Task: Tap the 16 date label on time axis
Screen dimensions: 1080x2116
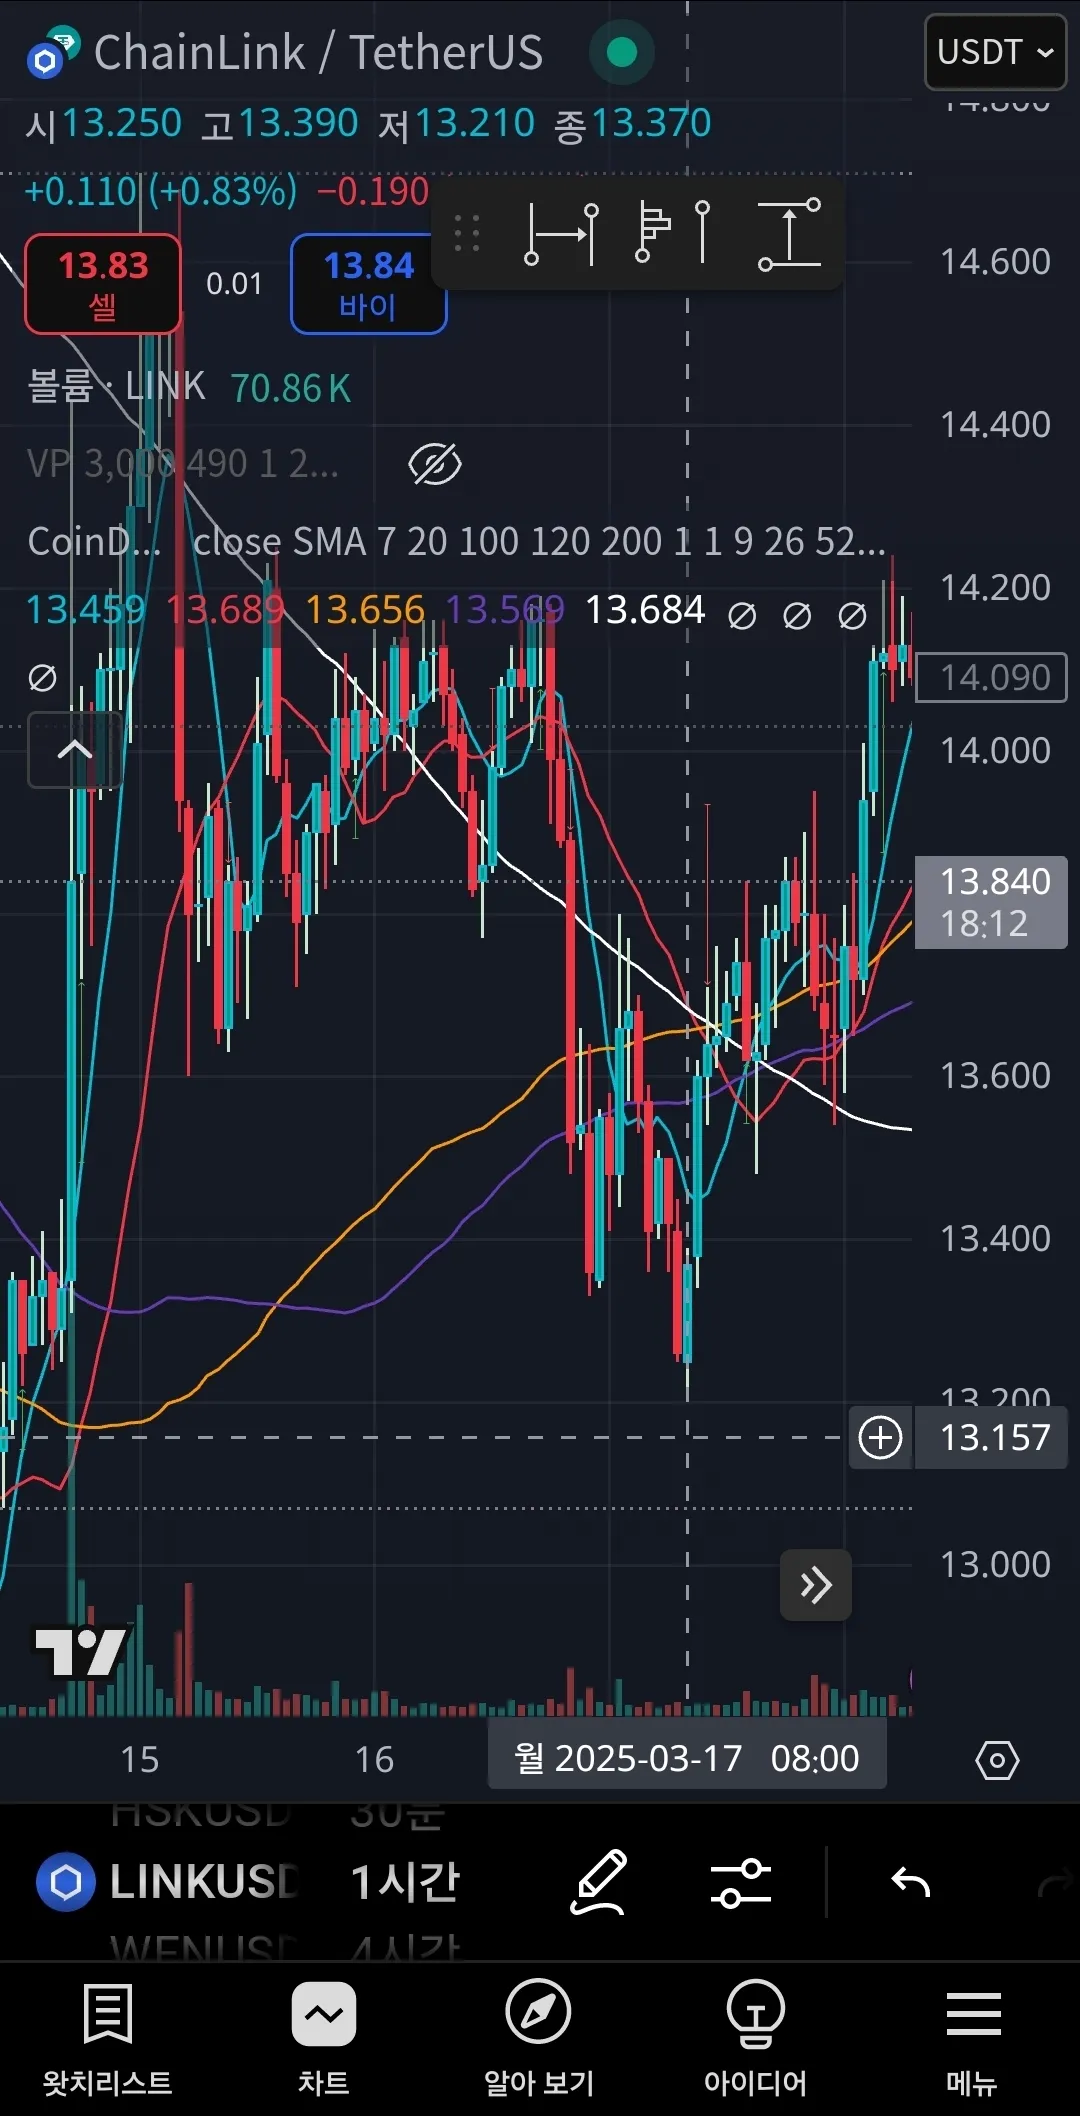Action: pos(375,1759)
